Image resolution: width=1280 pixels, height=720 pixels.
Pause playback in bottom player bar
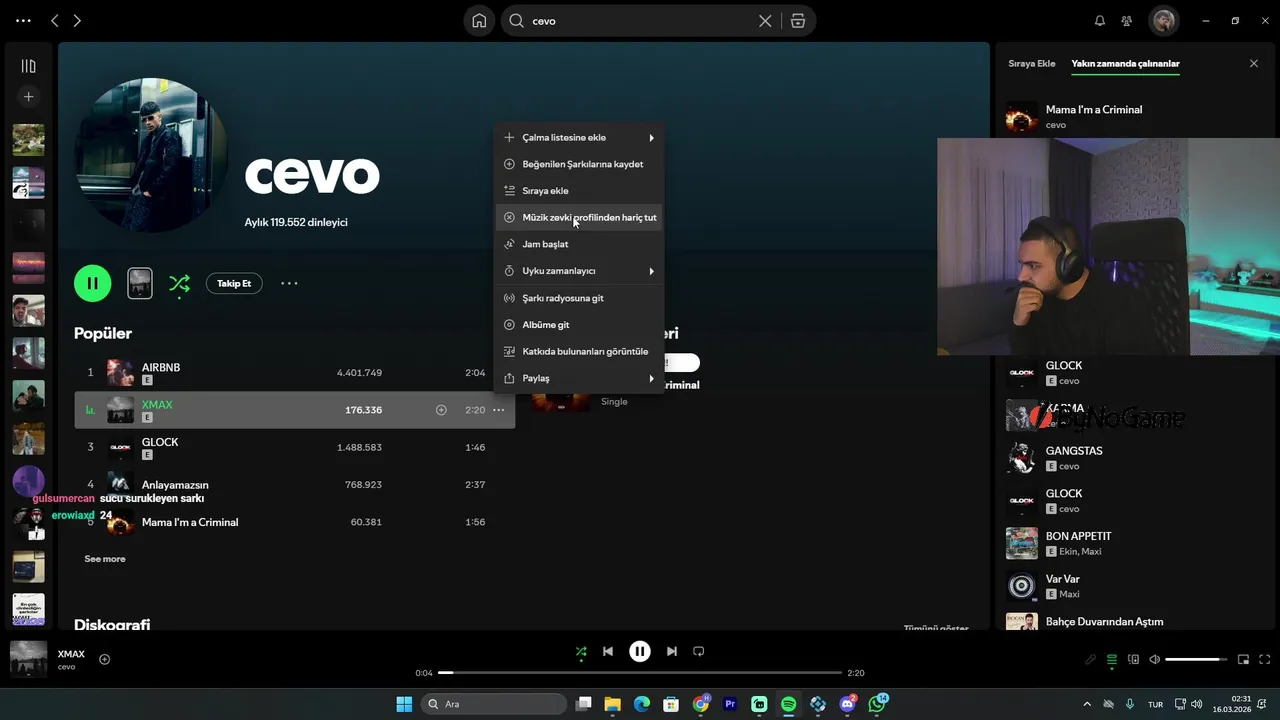coord(640,652)
